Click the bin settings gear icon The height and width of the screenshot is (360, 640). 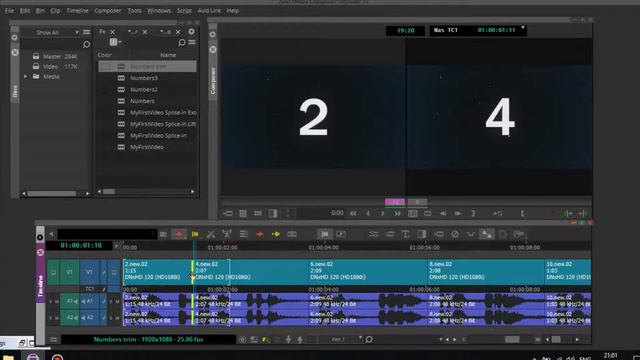pos(191,32)
